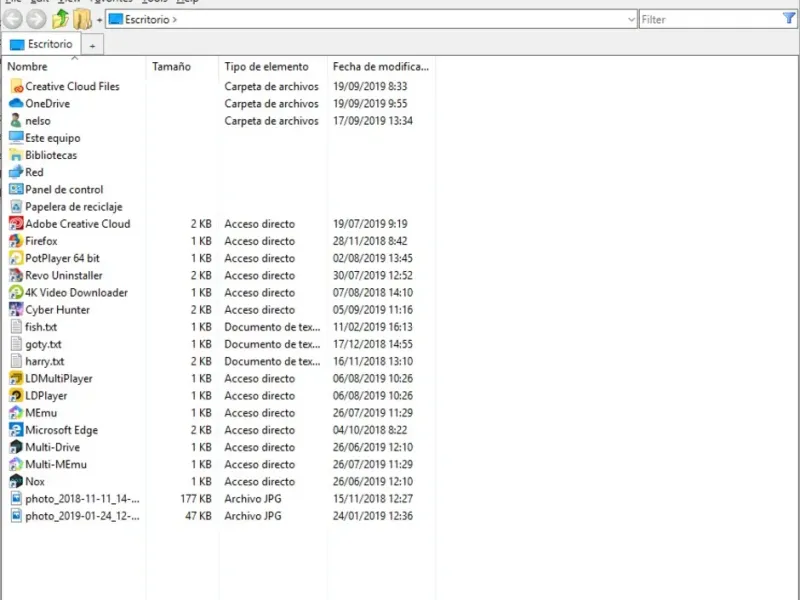This screenshot has width=800, height=600.
Task: Expand the address bar history dropdown
Action: 631,19
